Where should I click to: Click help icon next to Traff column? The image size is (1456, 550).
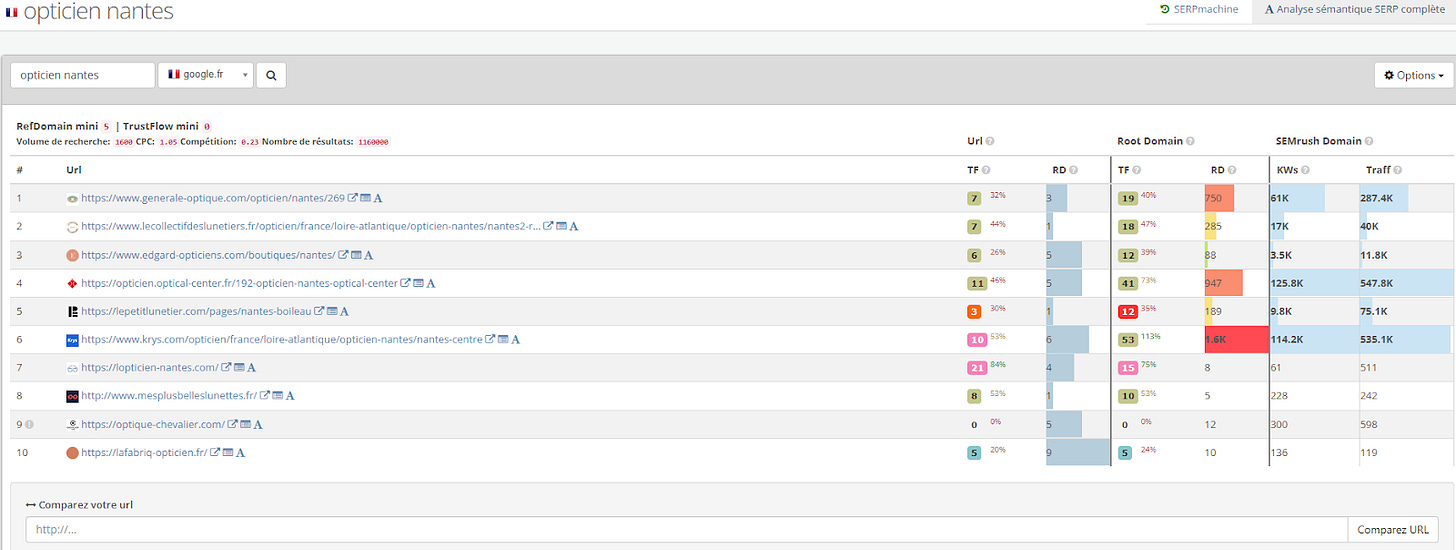coord(1399,170)
